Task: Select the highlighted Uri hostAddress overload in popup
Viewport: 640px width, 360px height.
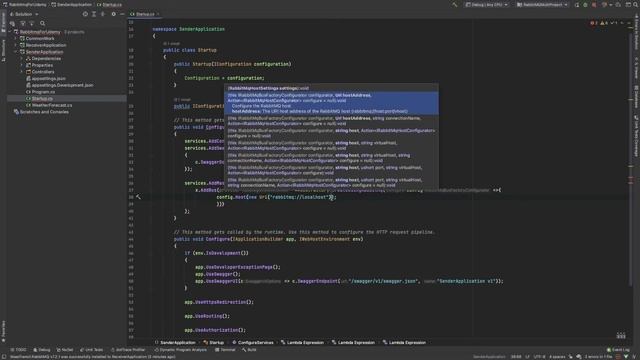Action: pyautogui.click(x=331, y=103)
